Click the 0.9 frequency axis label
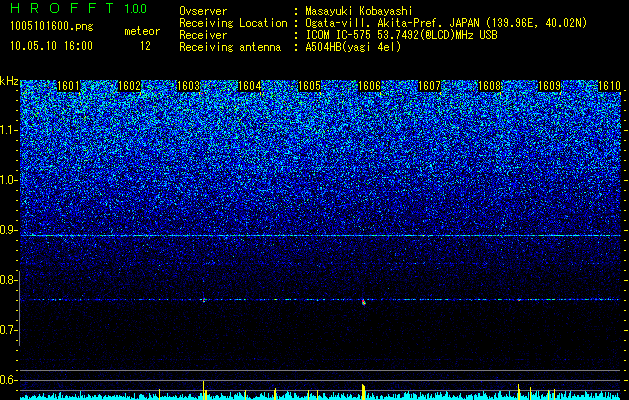629x400 pixels. (8, 230)
